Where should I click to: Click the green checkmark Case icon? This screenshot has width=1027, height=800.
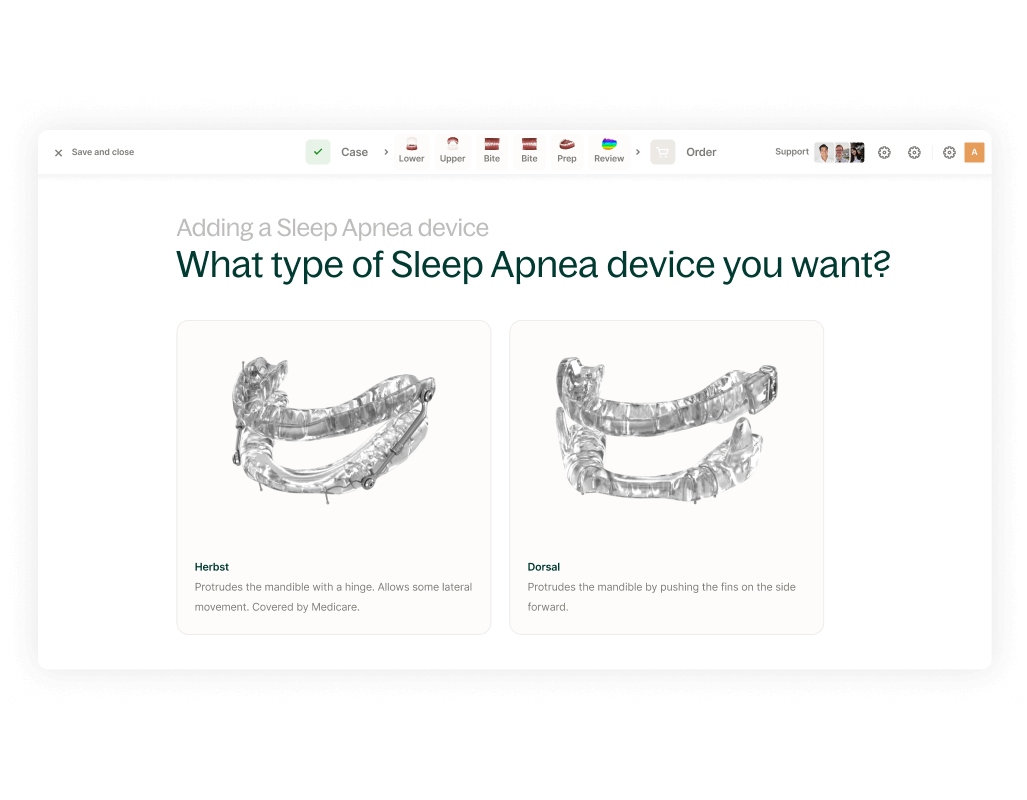tap(318, 152)
